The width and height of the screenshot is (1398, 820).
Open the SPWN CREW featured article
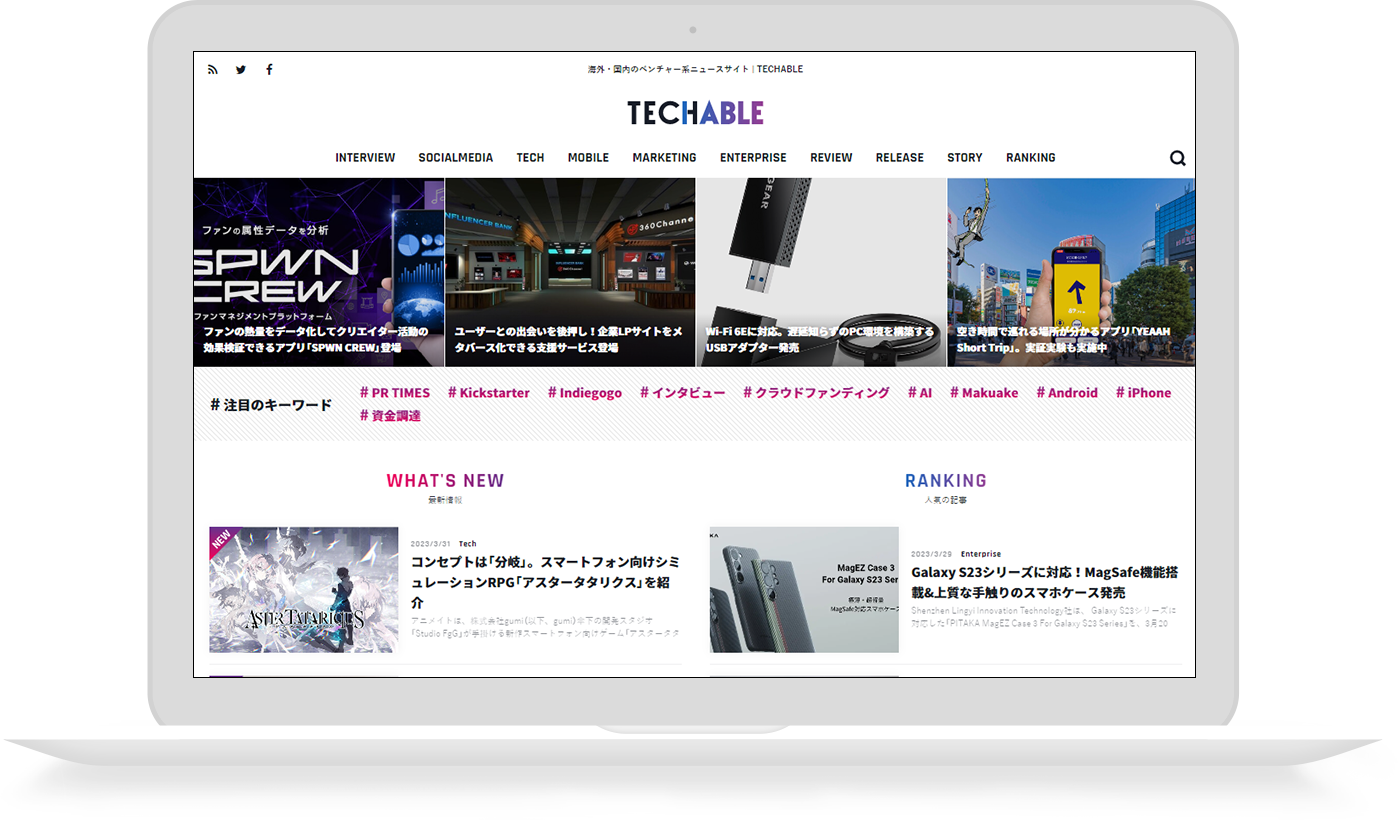(x=319, y=272)
